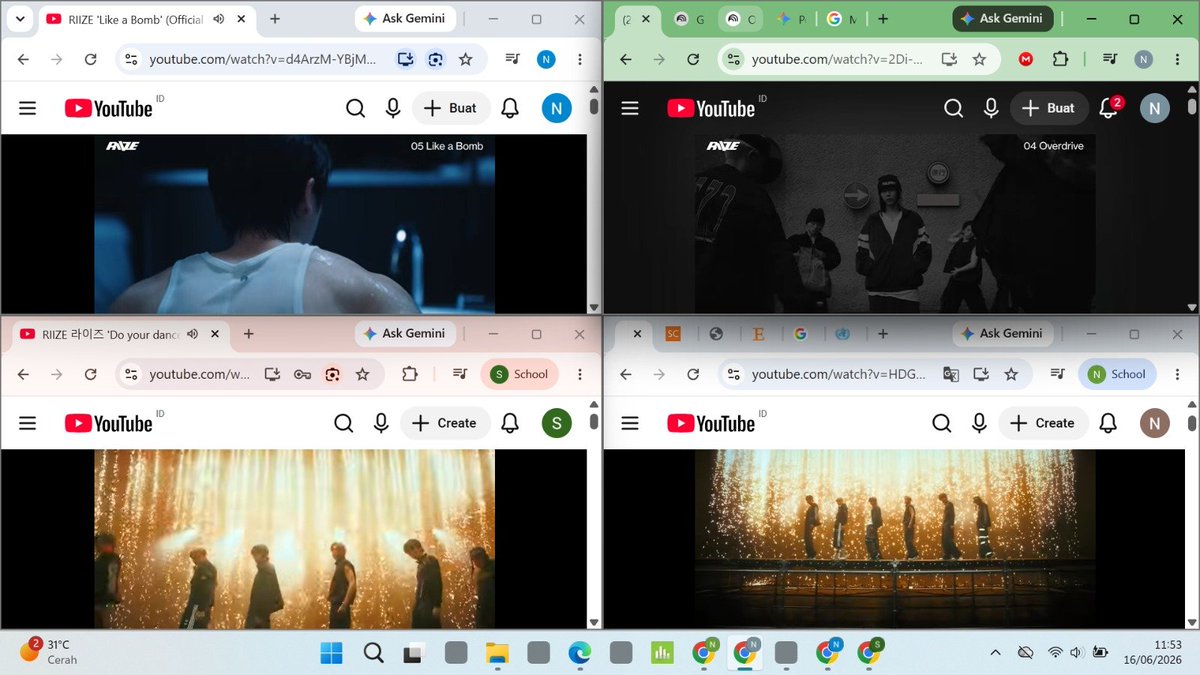Open green chart app on taskbar

(x=662, y=653)
